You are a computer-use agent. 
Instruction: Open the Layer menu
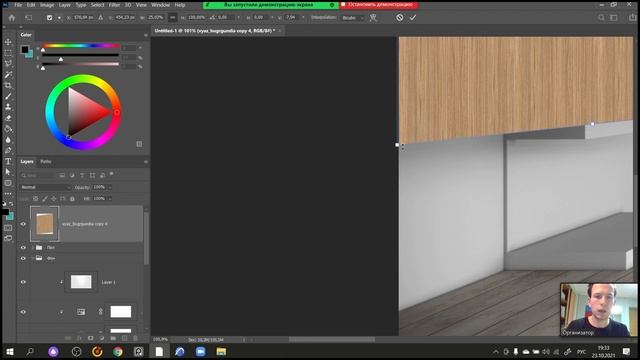(64, 5)
